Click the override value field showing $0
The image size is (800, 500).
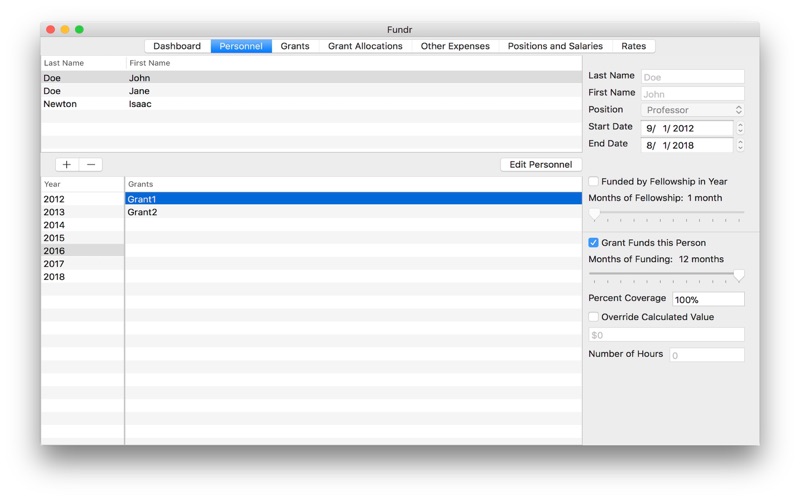click(x=666, y=335)
